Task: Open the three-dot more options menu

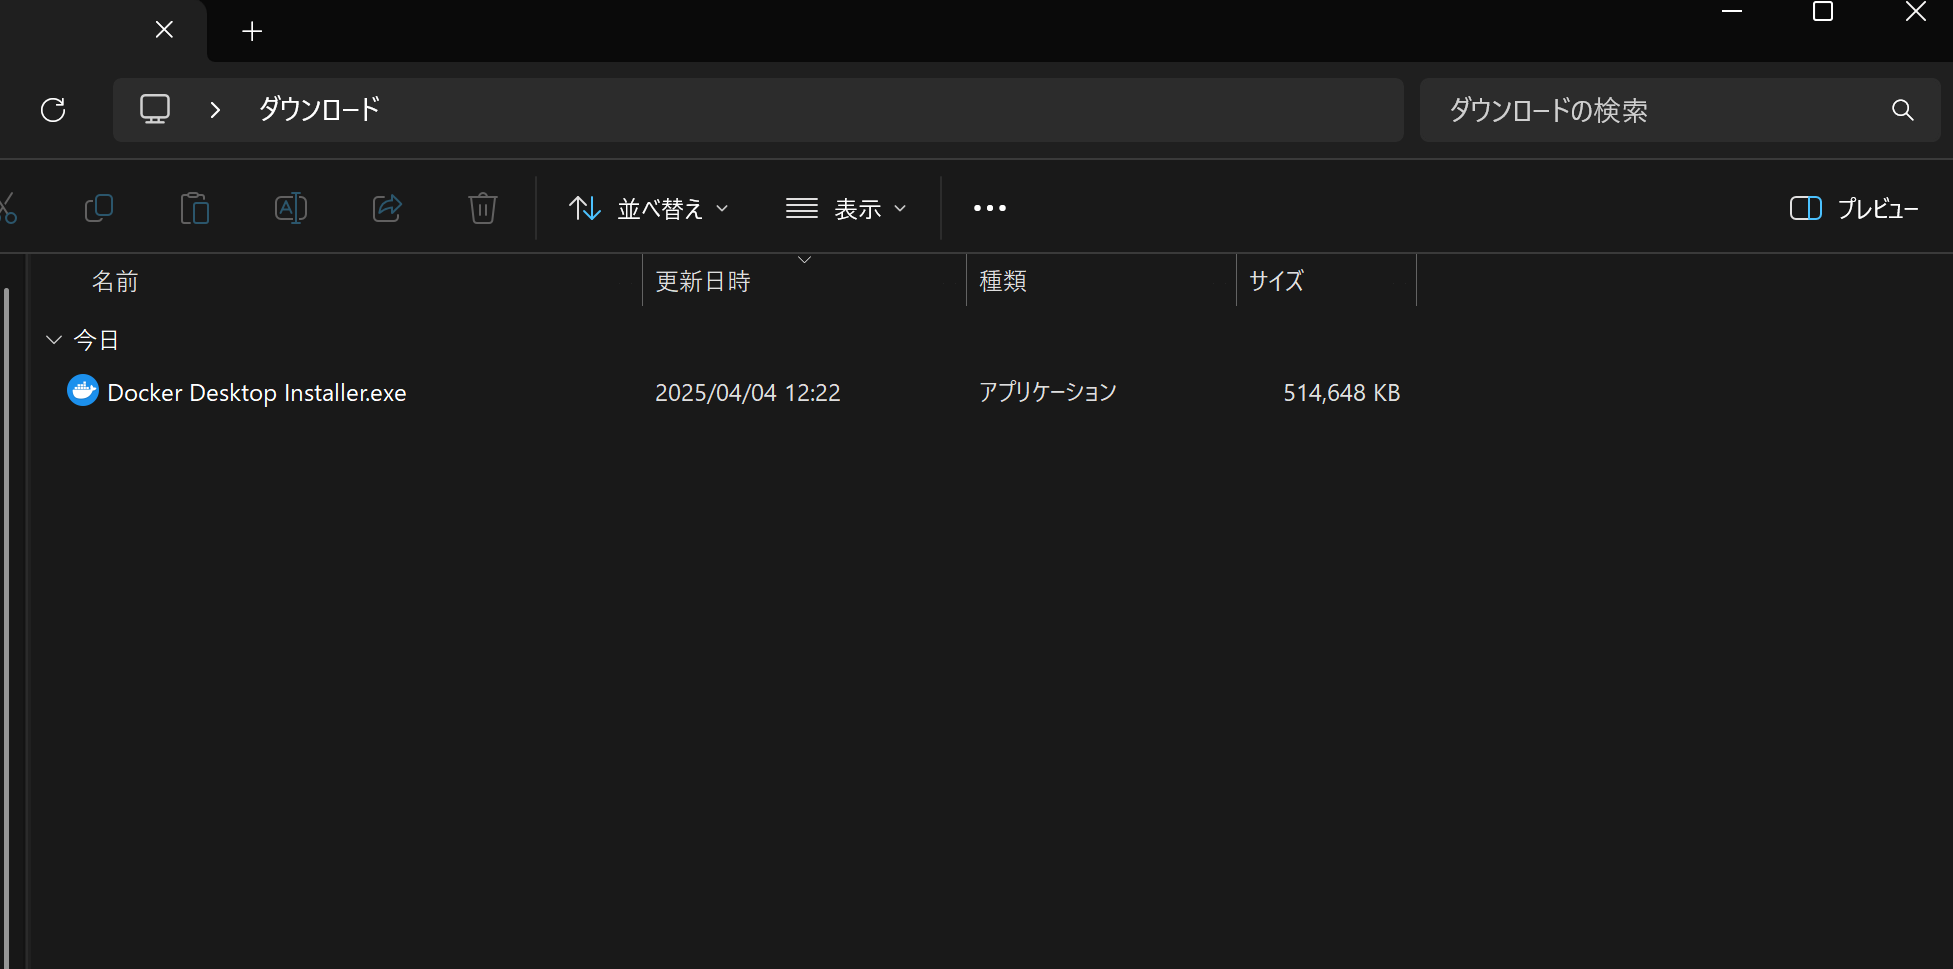Action: coord(989,208)
